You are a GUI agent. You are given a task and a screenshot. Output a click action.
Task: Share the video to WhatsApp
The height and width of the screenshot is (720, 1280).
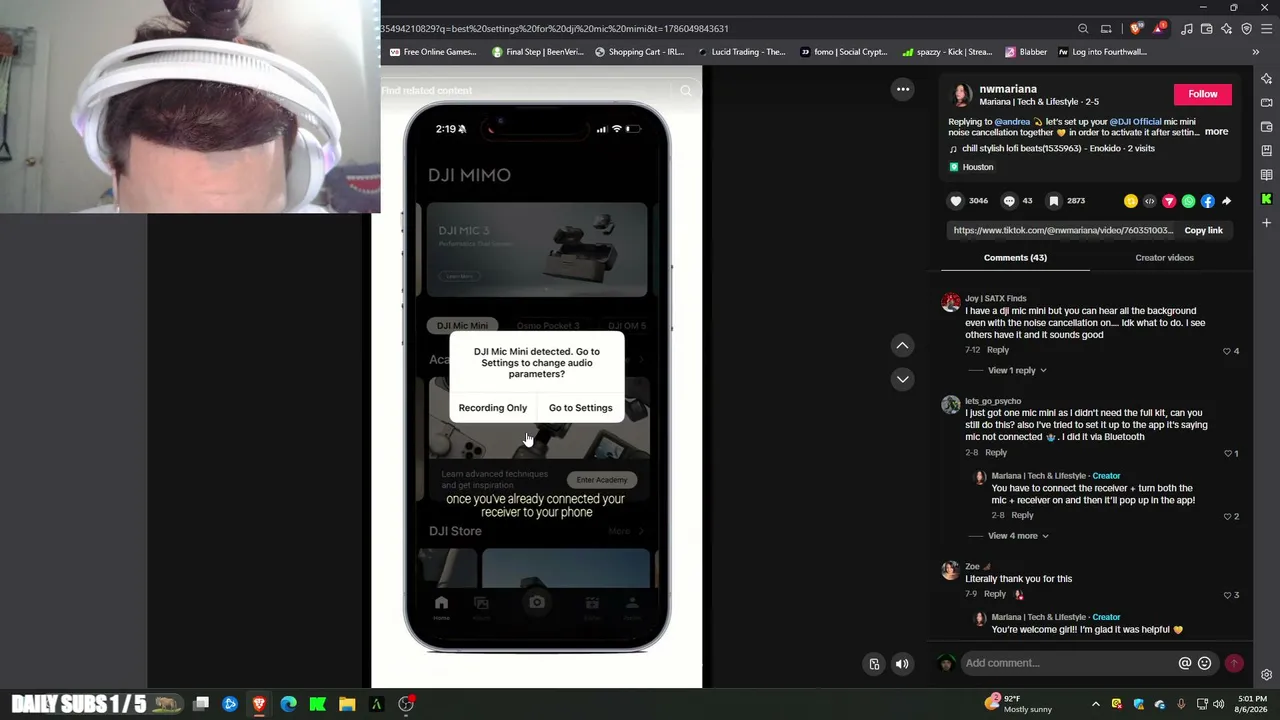[x=1188, y=201]
